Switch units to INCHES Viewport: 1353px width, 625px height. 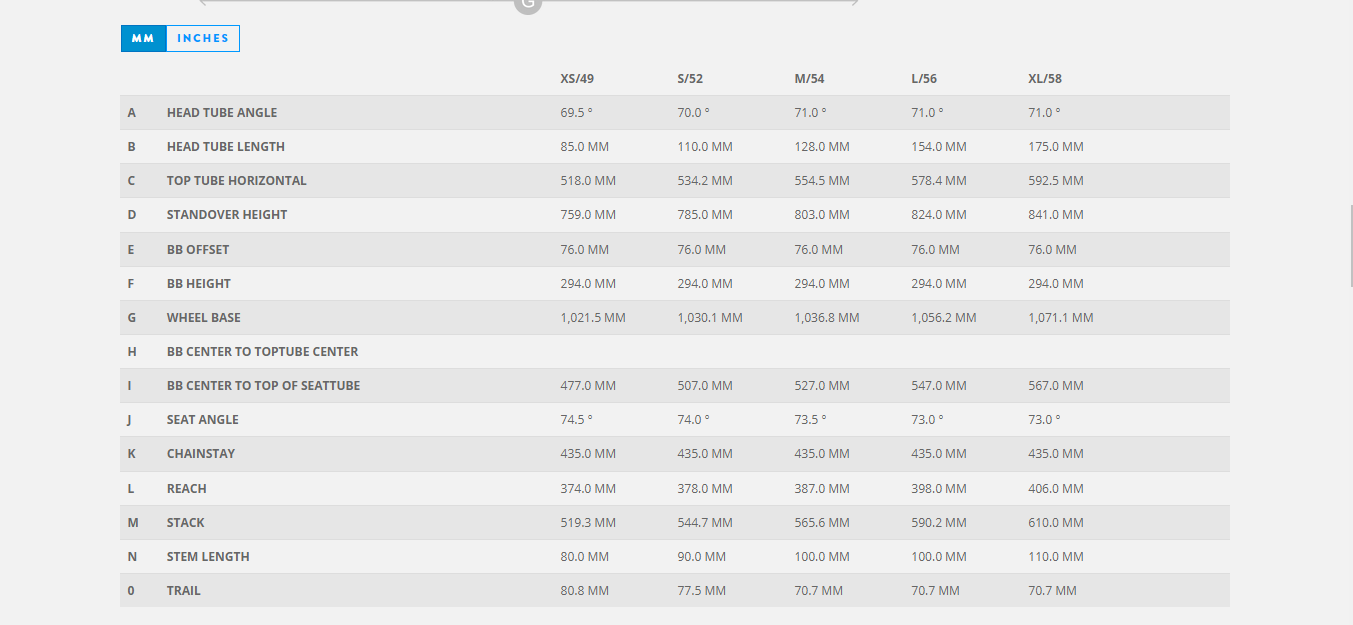[203, 39]
